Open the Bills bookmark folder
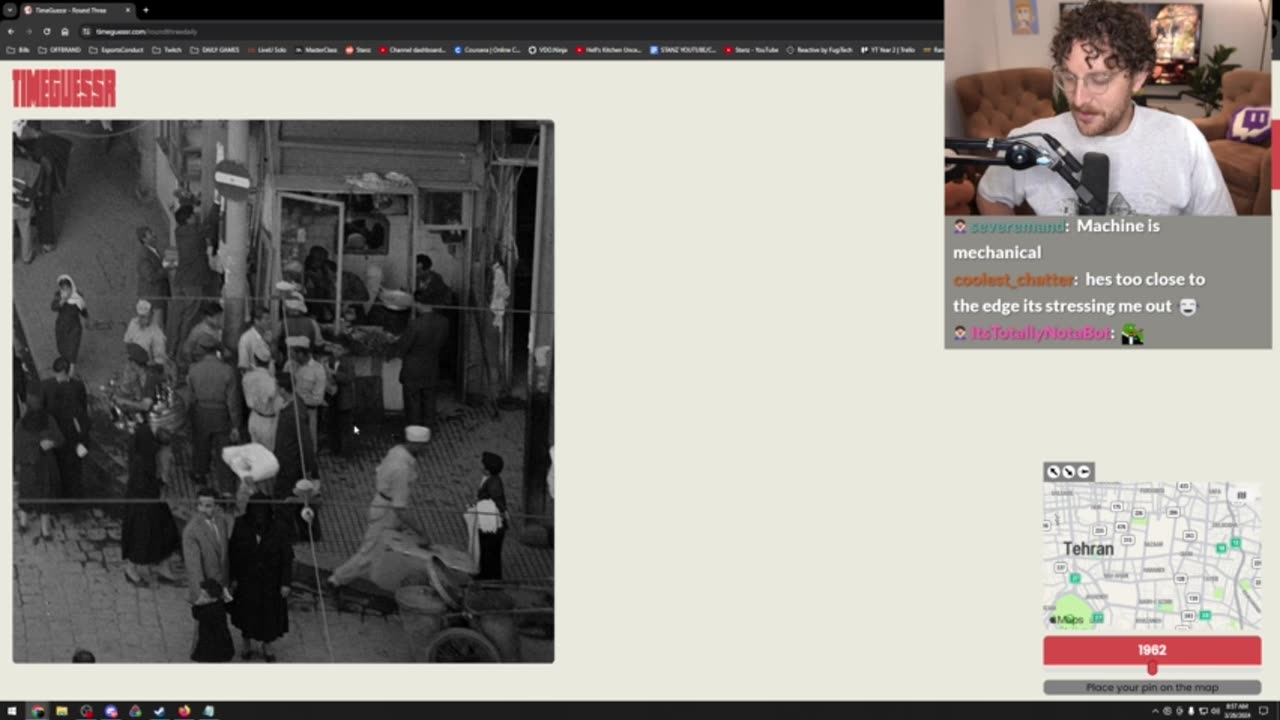Image resolution: width=1280 pixels, height=720 pixels. pos(18,49)
